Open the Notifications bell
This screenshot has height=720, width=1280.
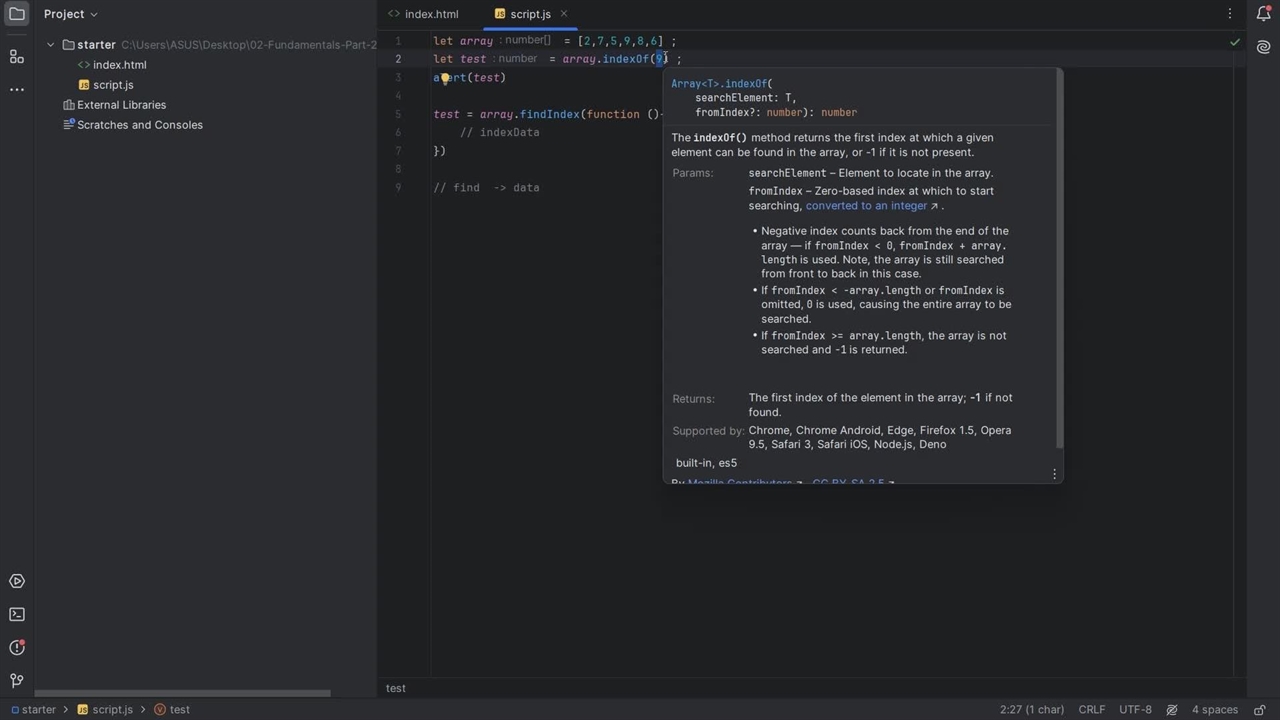pos(1263,14)
